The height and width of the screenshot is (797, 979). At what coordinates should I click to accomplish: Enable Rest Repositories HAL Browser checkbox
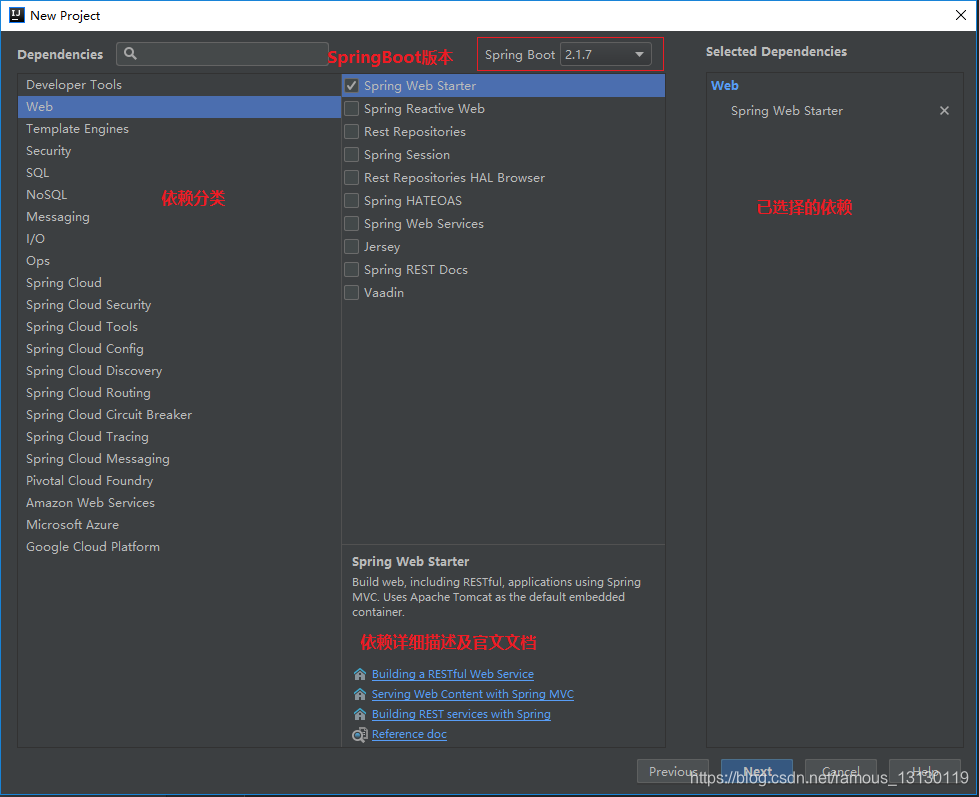tap(352, 178)
